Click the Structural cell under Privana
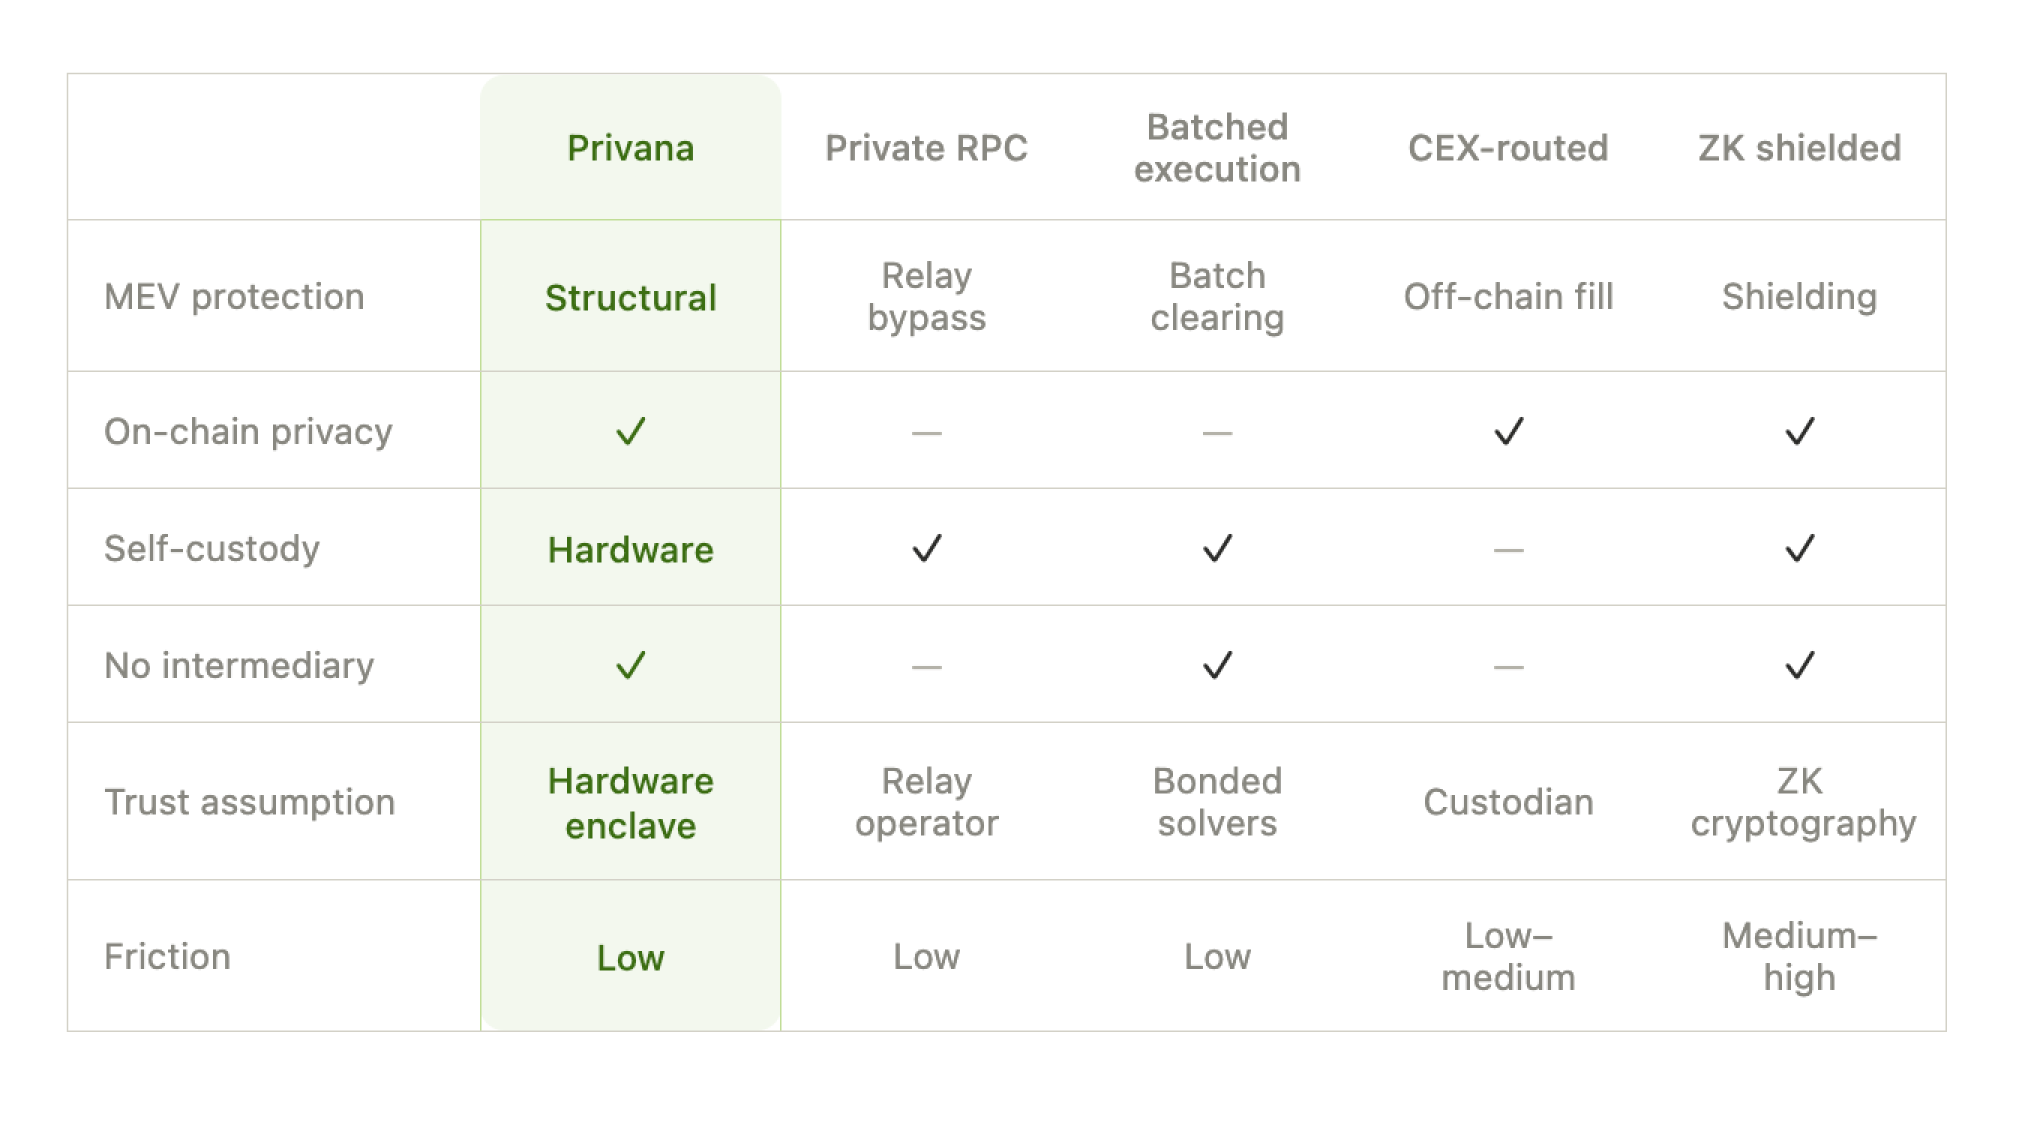2031x1137 pixels. (630, 298)
